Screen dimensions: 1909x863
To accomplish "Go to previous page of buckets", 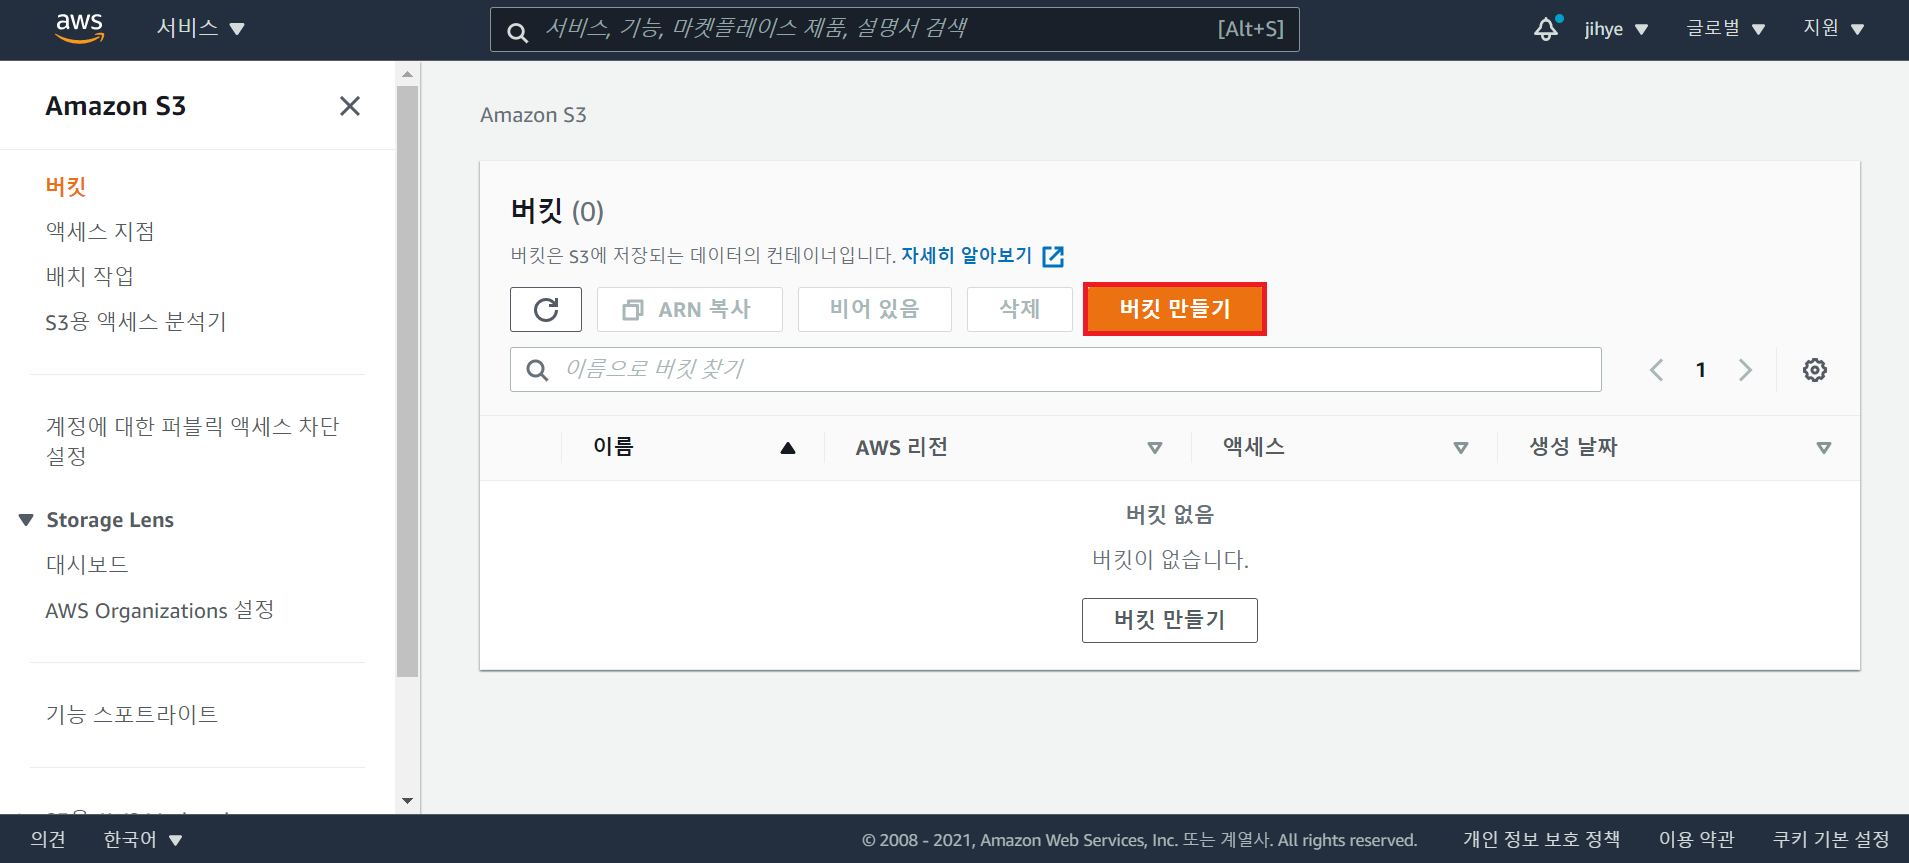I will (x=1657, y=370).
